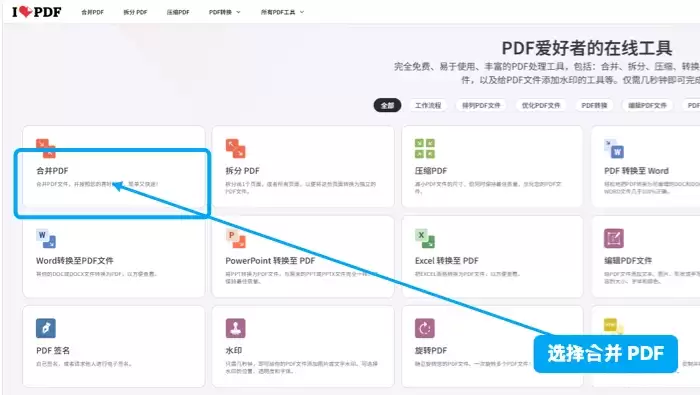Open the Excel 转换至 PDF card title
700x395 pixels.
[x=446, y=261]
